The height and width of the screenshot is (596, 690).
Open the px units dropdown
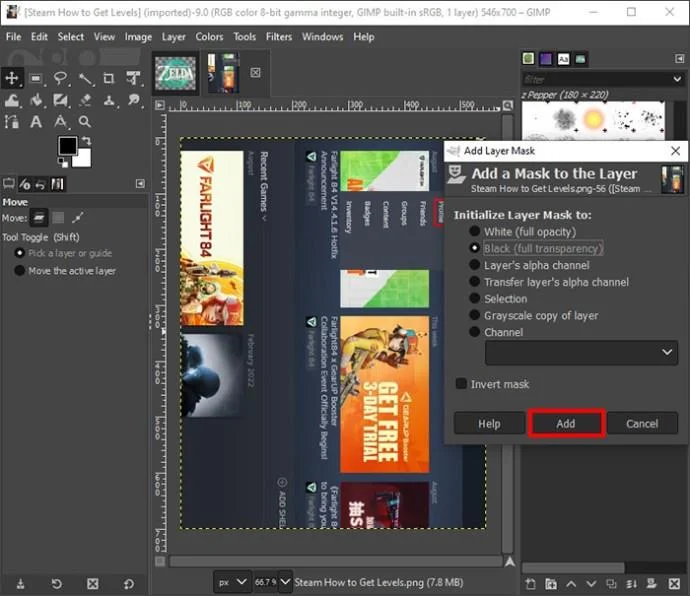point(232,582)
